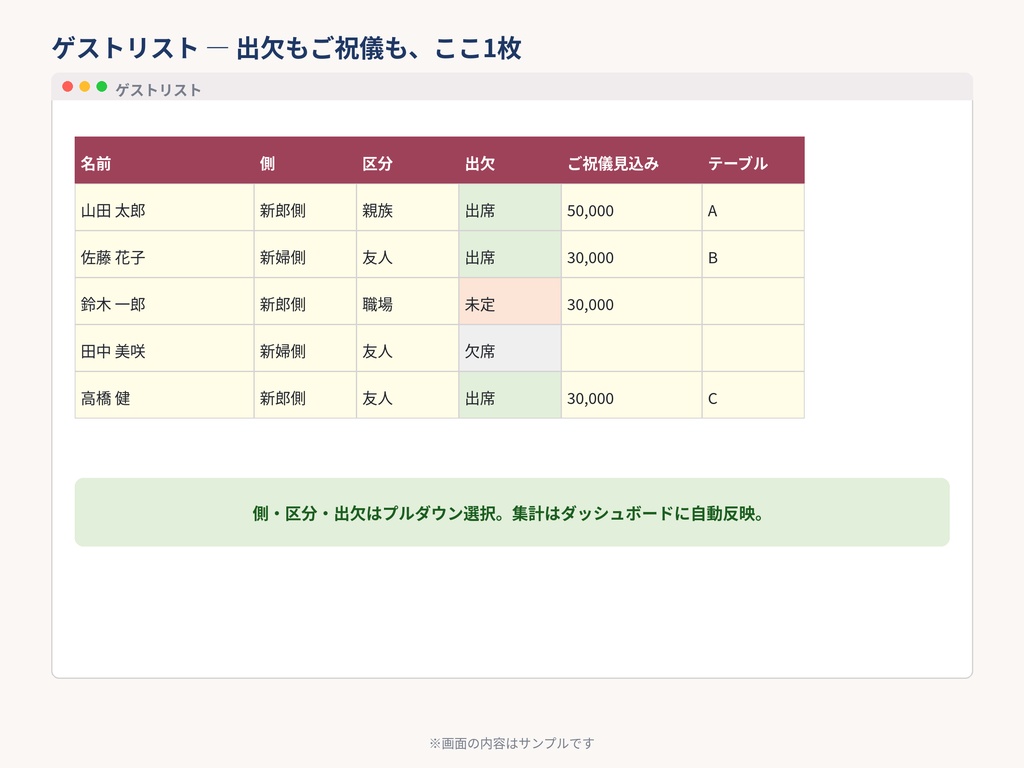Click the name cell 高橋 健
Image resolution: width=1024 pixels, height=768 pixels.
165,395
